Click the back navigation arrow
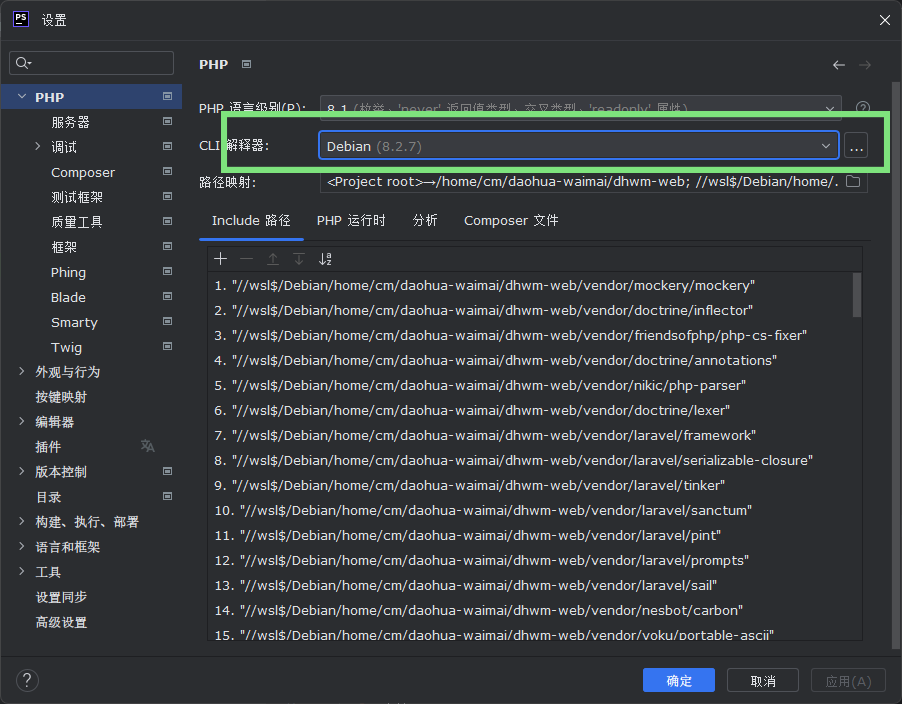Viewport: 902px width, 704px height. click(839, 65)
